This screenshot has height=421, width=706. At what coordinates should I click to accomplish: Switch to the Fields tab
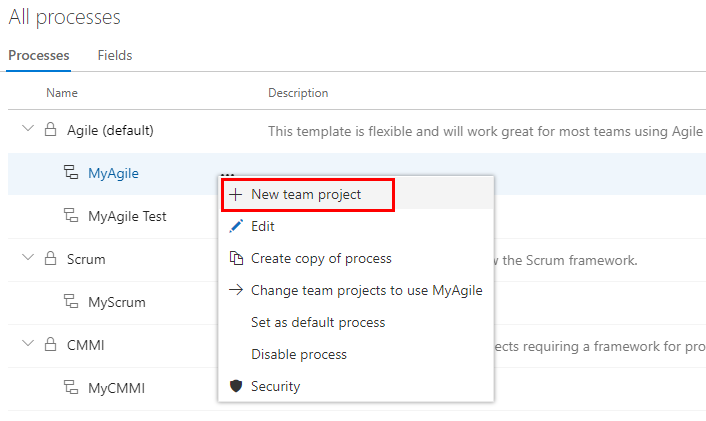[115, 56]
